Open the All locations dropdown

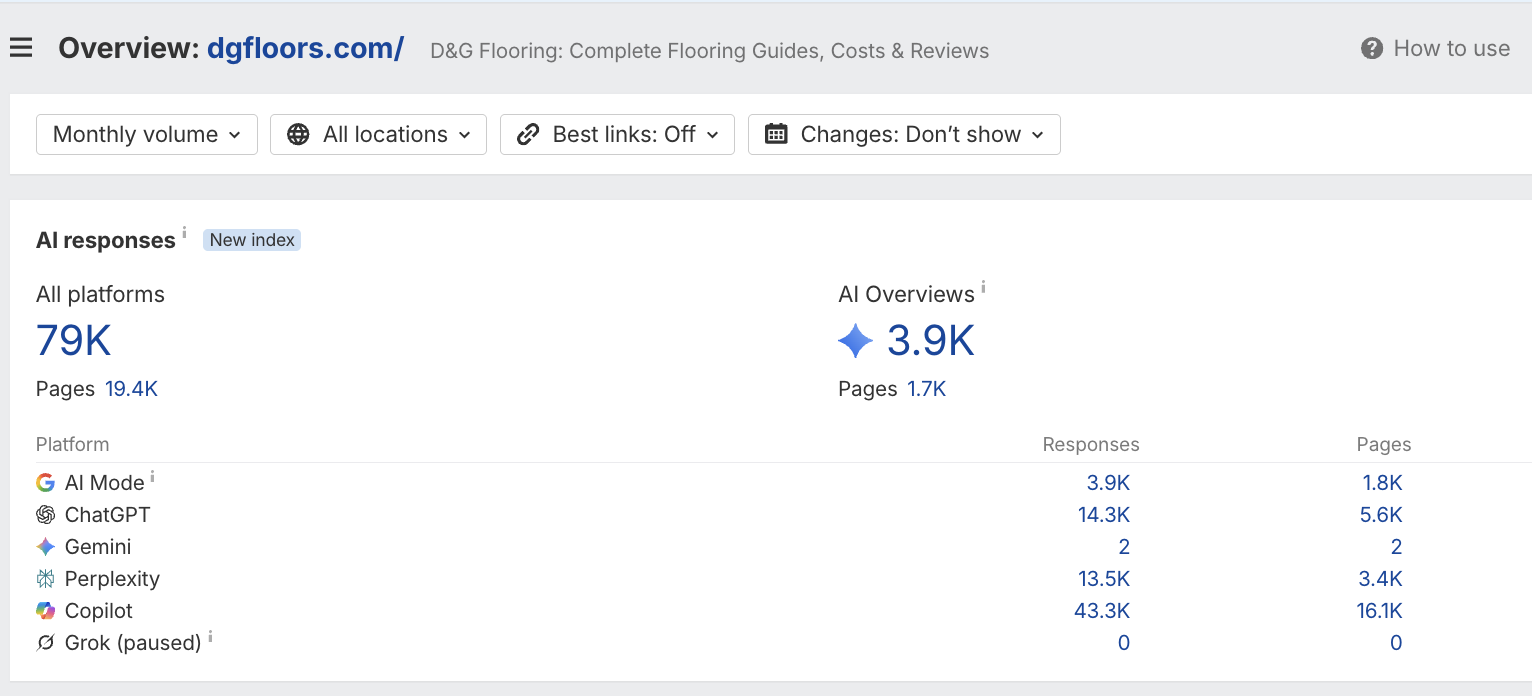(x=378, y=134)
